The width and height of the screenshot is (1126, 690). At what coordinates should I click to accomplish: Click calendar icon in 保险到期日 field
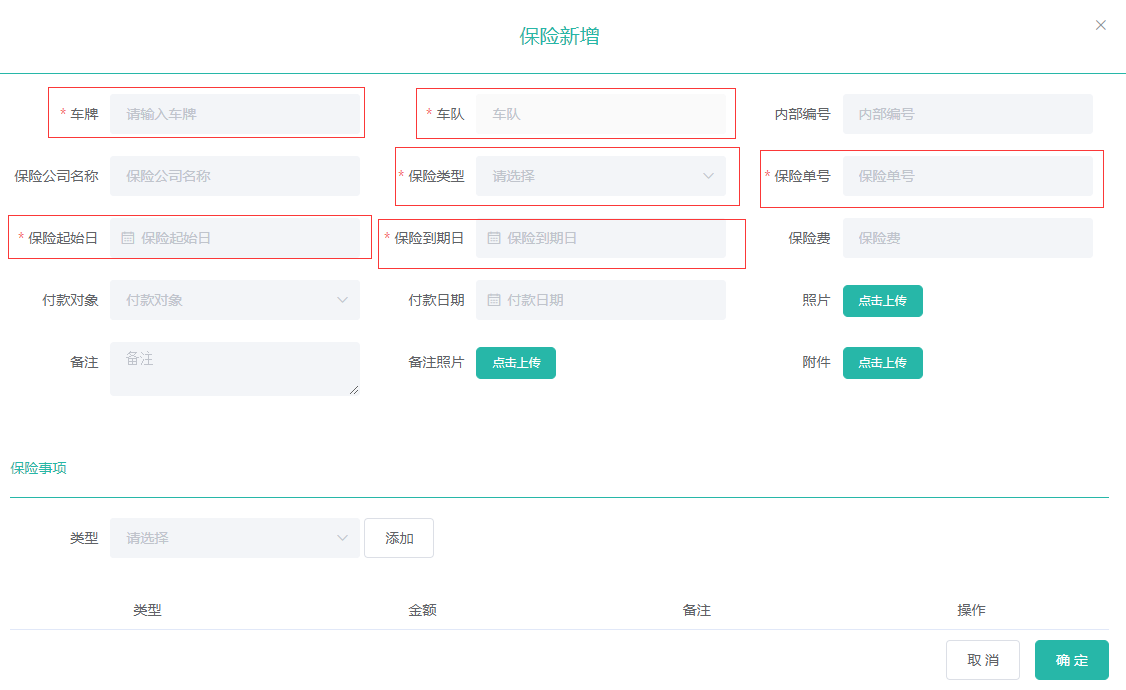click(x=494, y=238)
